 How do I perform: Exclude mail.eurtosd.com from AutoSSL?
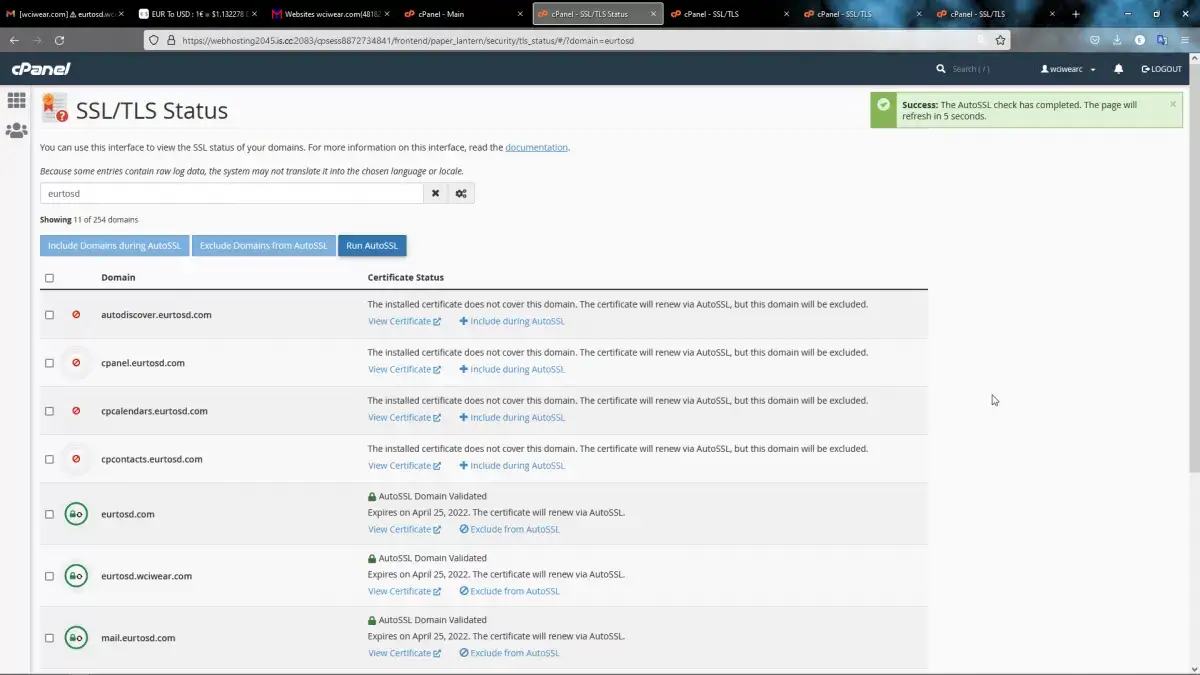pos(509,653)
